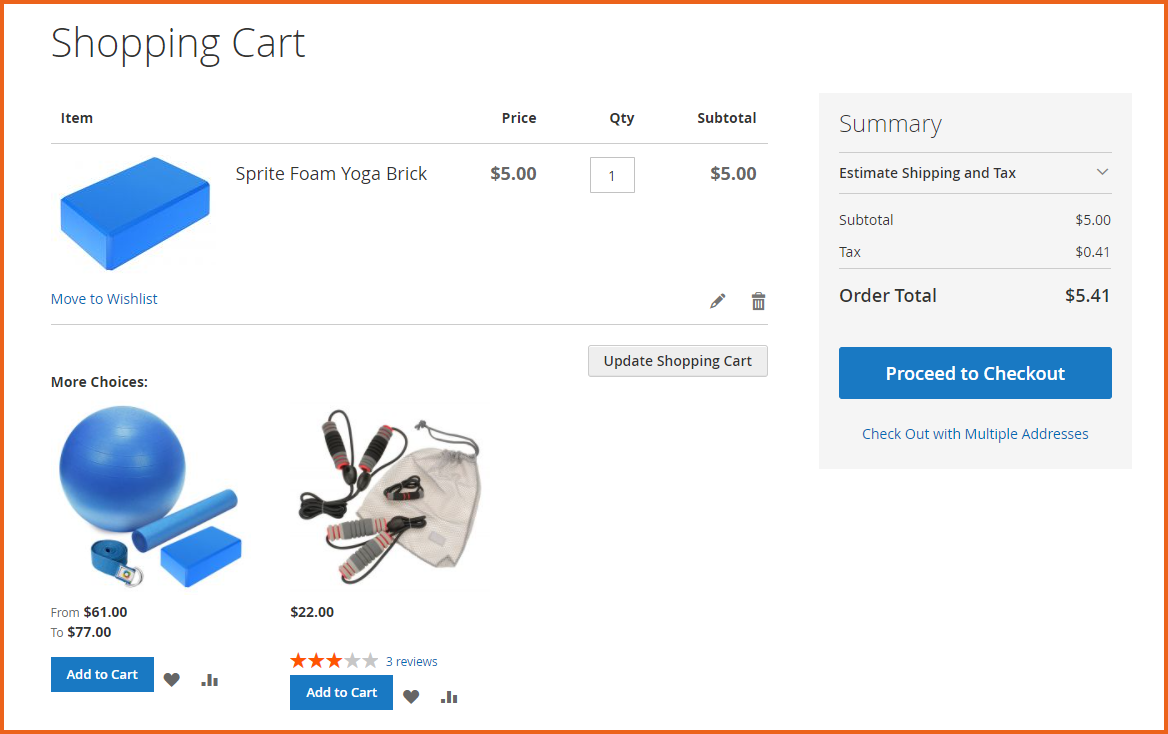Click the Move to Wishlist link
The width and height of the screenshot is (1168, 734).
[103, 298]
